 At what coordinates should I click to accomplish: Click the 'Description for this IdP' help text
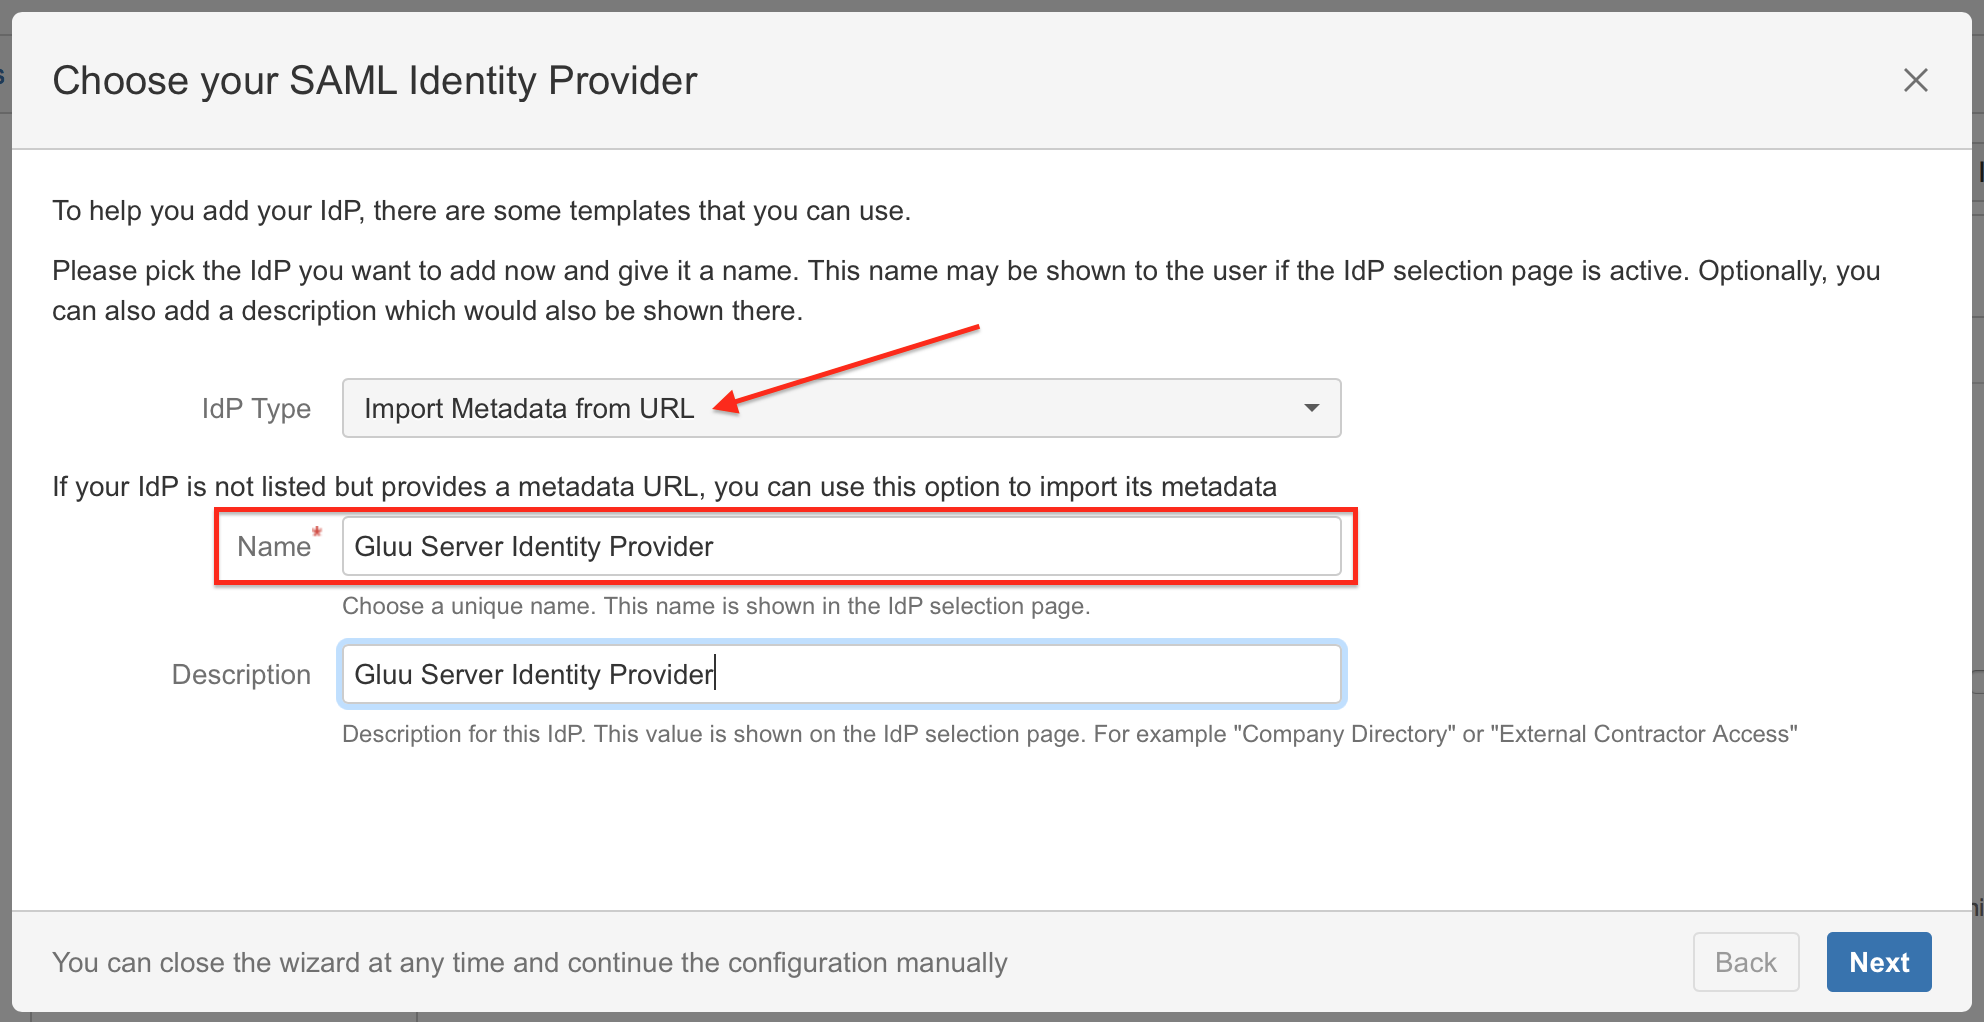coord(1070,734)
